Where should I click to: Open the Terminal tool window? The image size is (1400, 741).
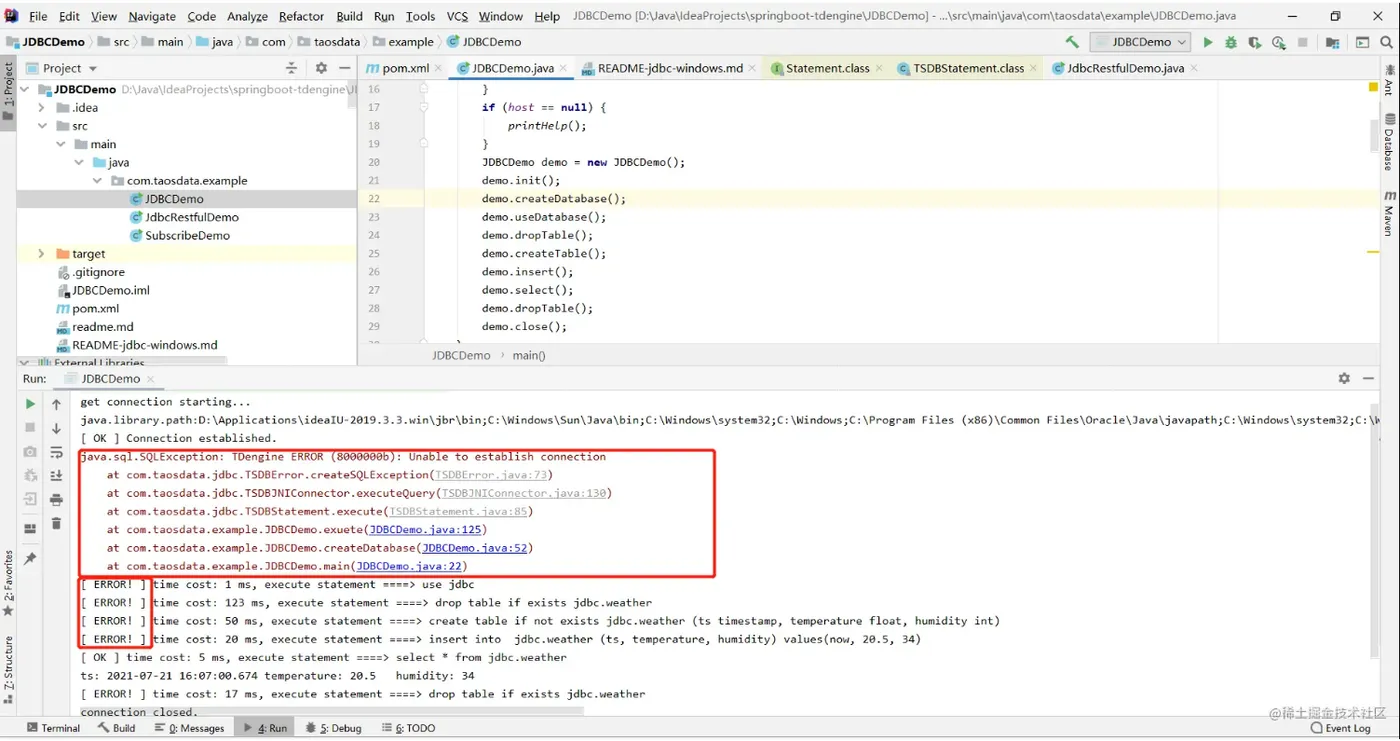point(53,728)
